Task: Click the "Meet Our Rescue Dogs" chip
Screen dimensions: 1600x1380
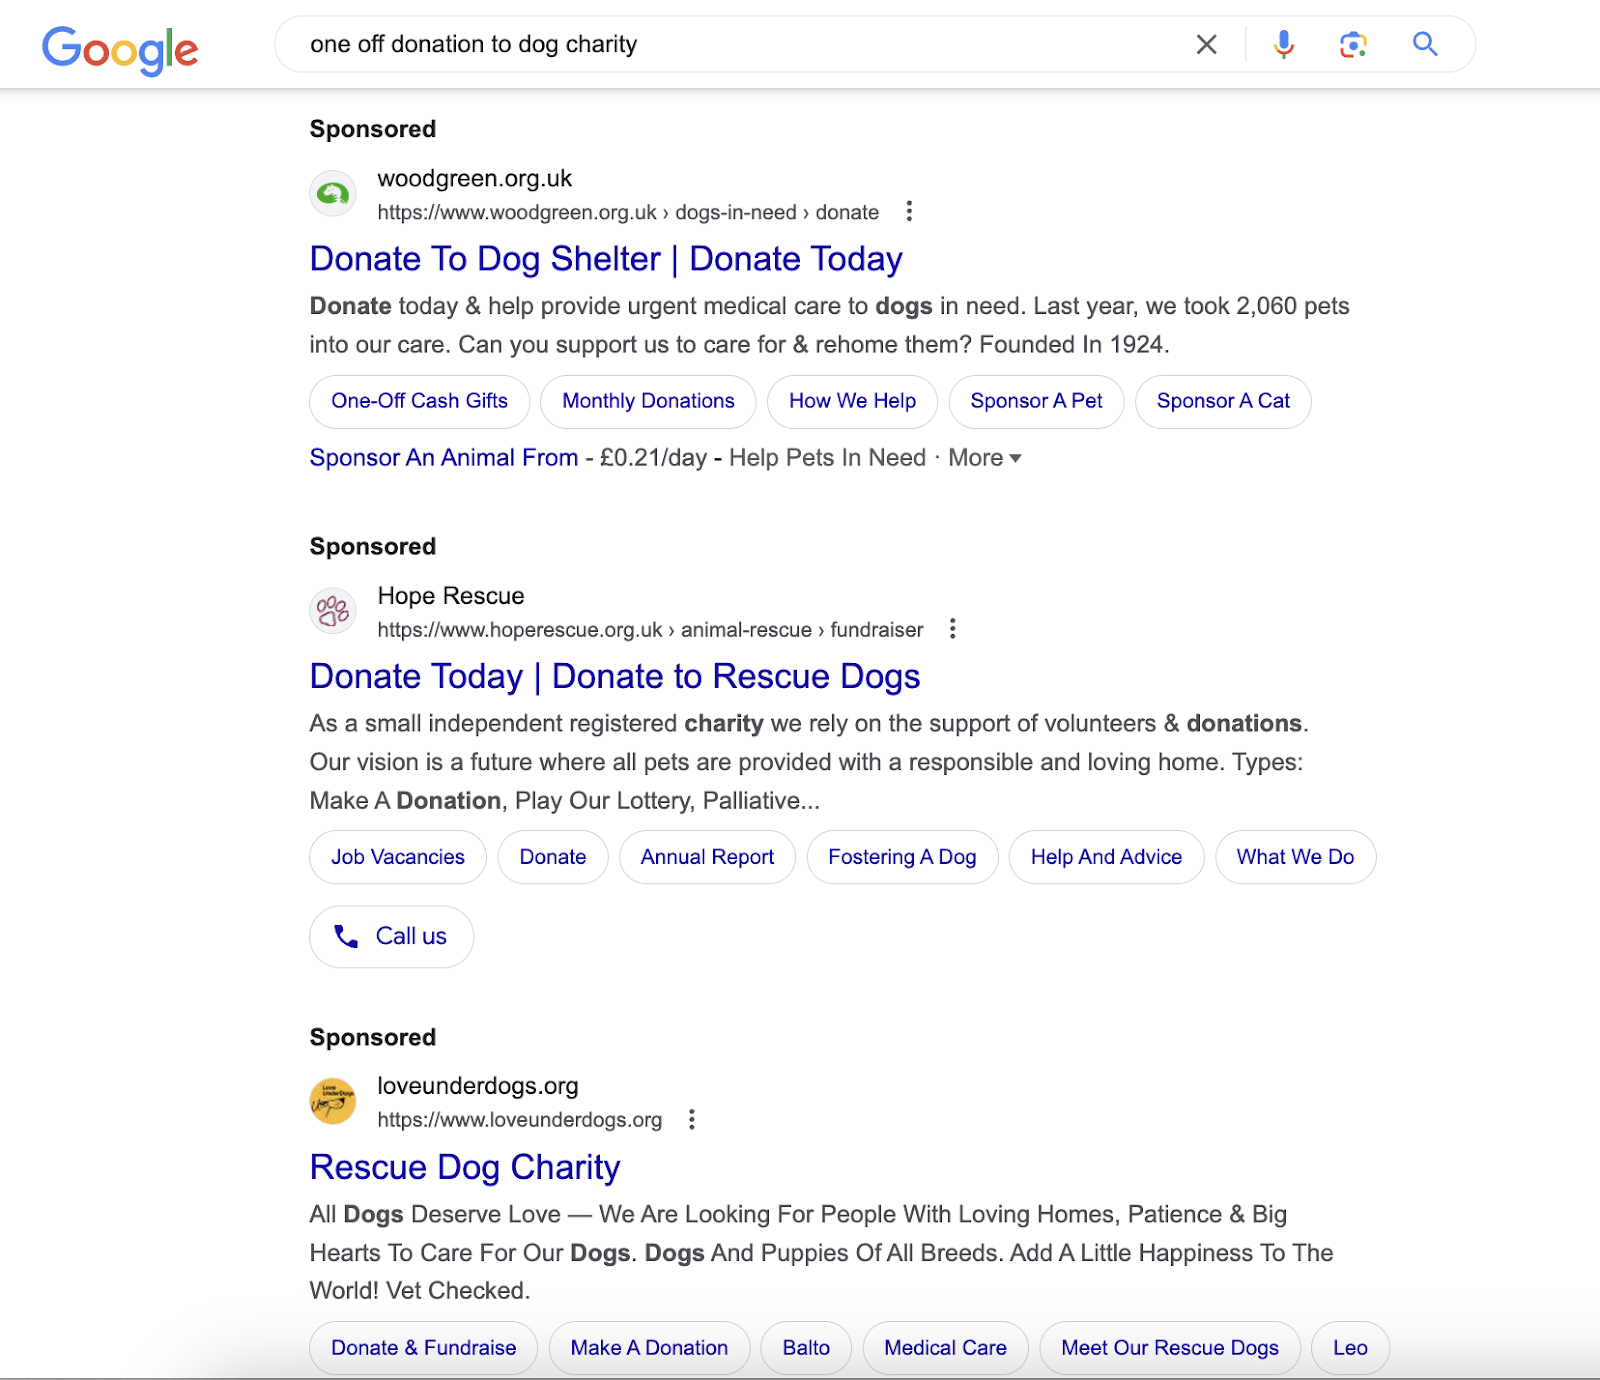Action: pyautogui.click(x=1170, y=1348)
